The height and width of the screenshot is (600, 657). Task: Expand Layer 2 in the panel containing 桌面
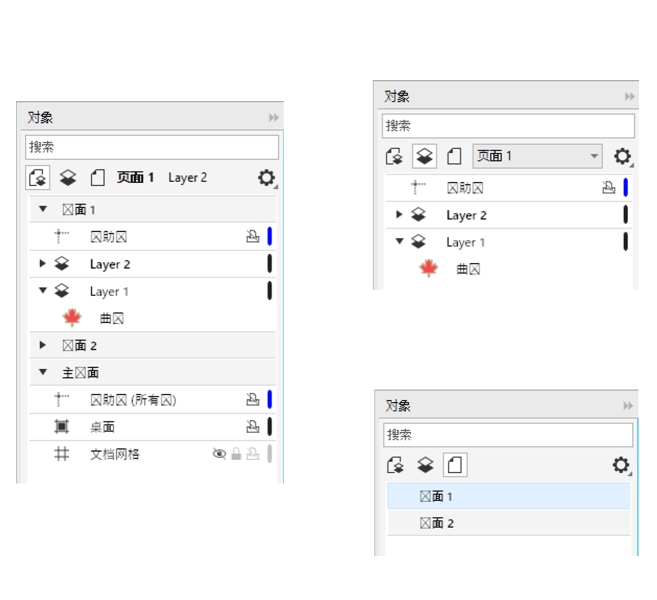(42, 264)
